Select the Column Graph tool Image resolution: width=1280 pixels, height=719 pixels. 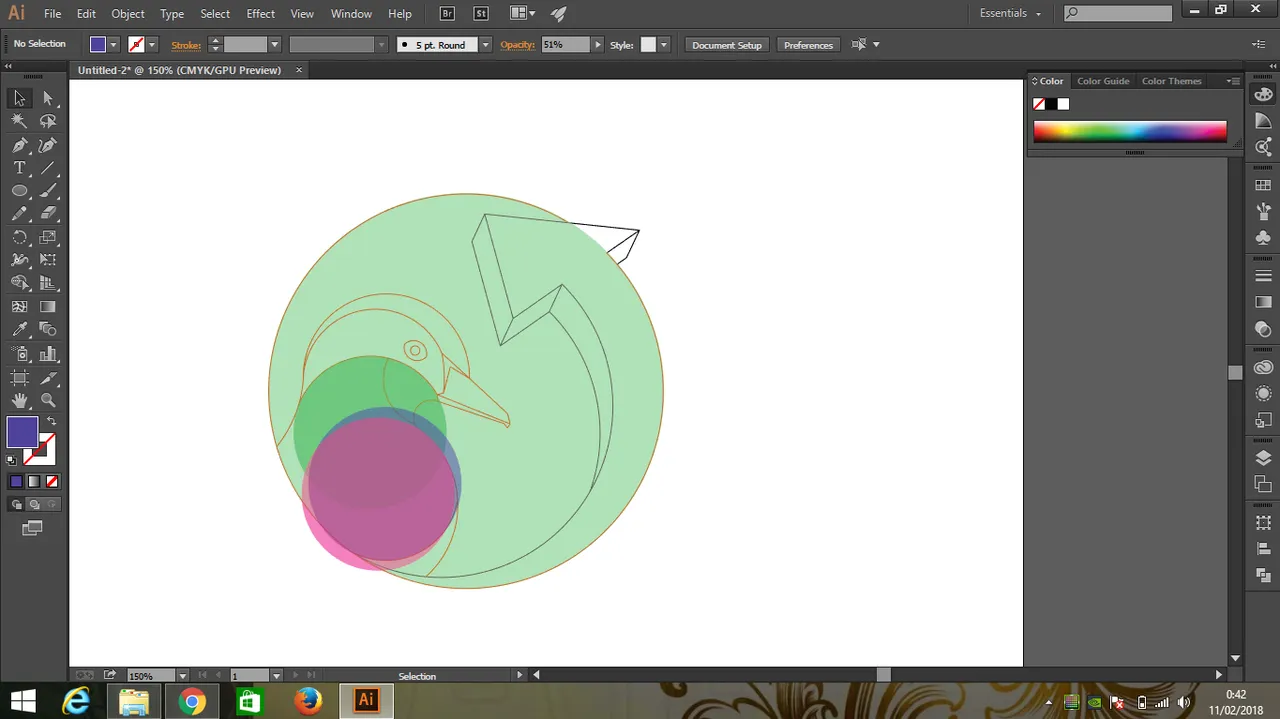pos(48,354)
